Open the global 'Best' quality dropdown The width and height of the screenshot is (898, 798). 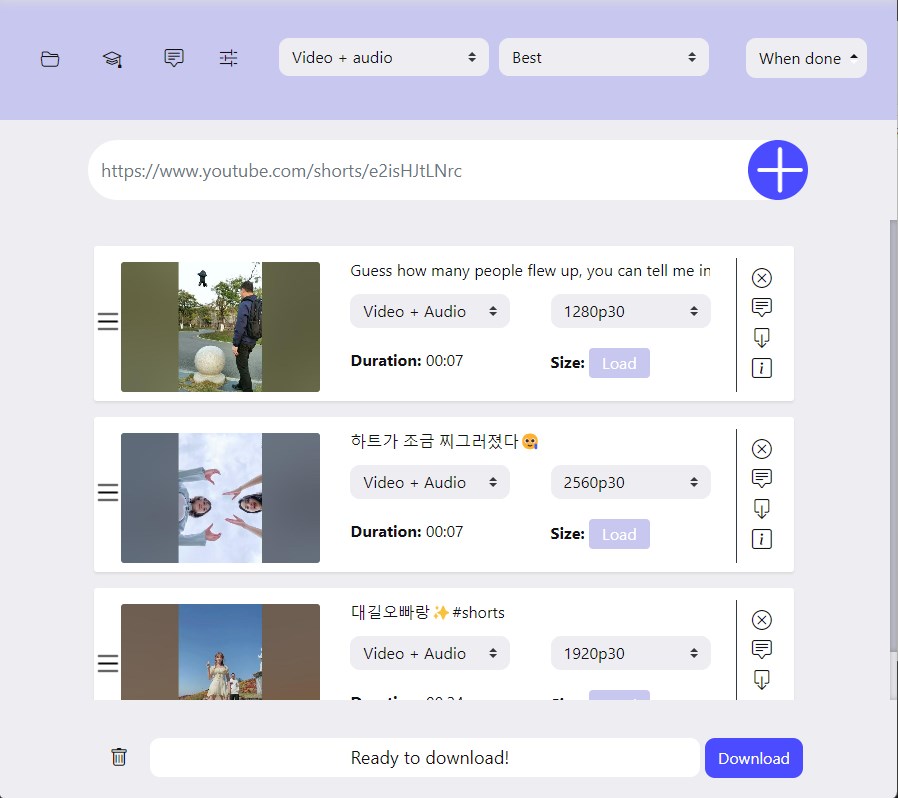(604, 57)
